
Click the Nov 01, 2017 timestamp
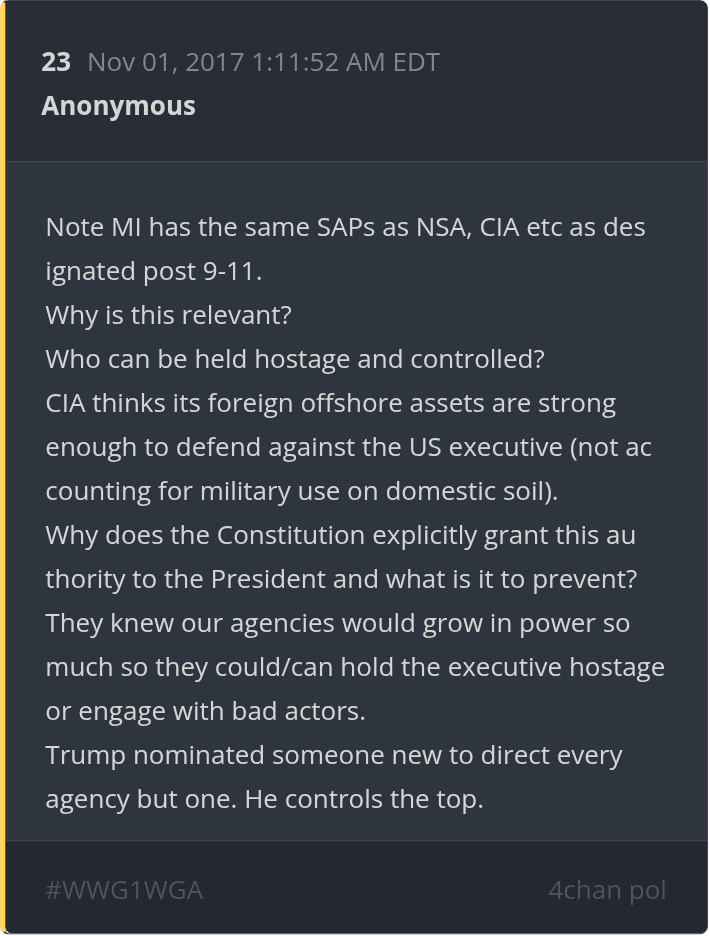(x=263, y=62)
